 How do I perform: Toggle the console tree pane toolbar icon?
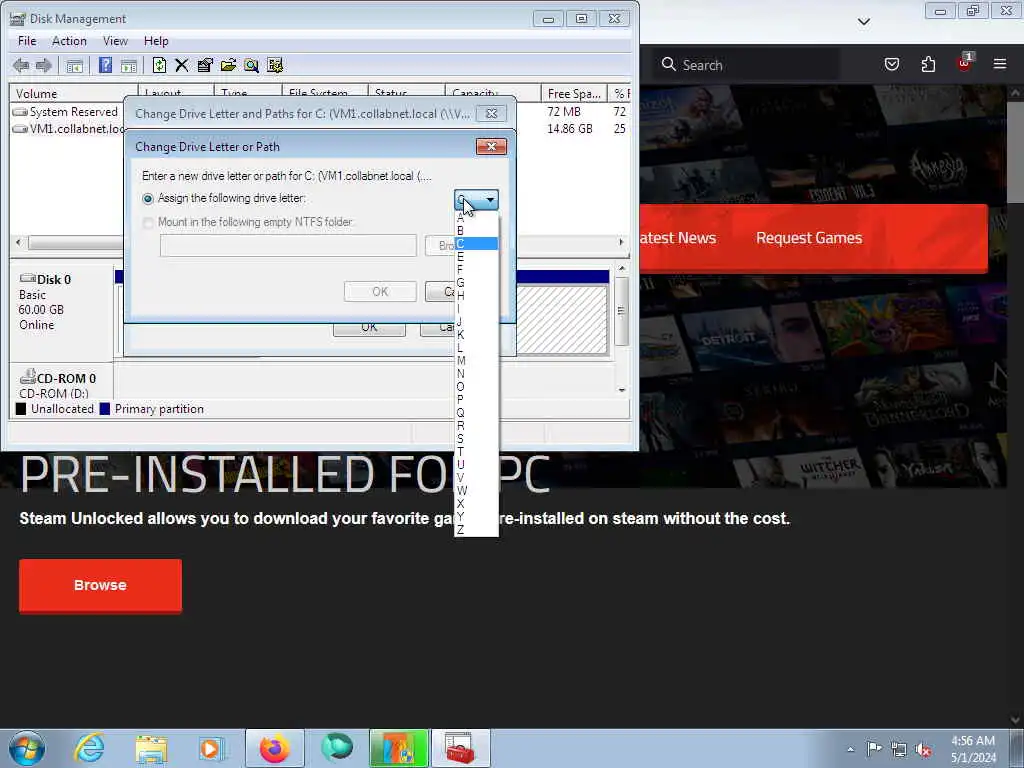pos(74,65)
